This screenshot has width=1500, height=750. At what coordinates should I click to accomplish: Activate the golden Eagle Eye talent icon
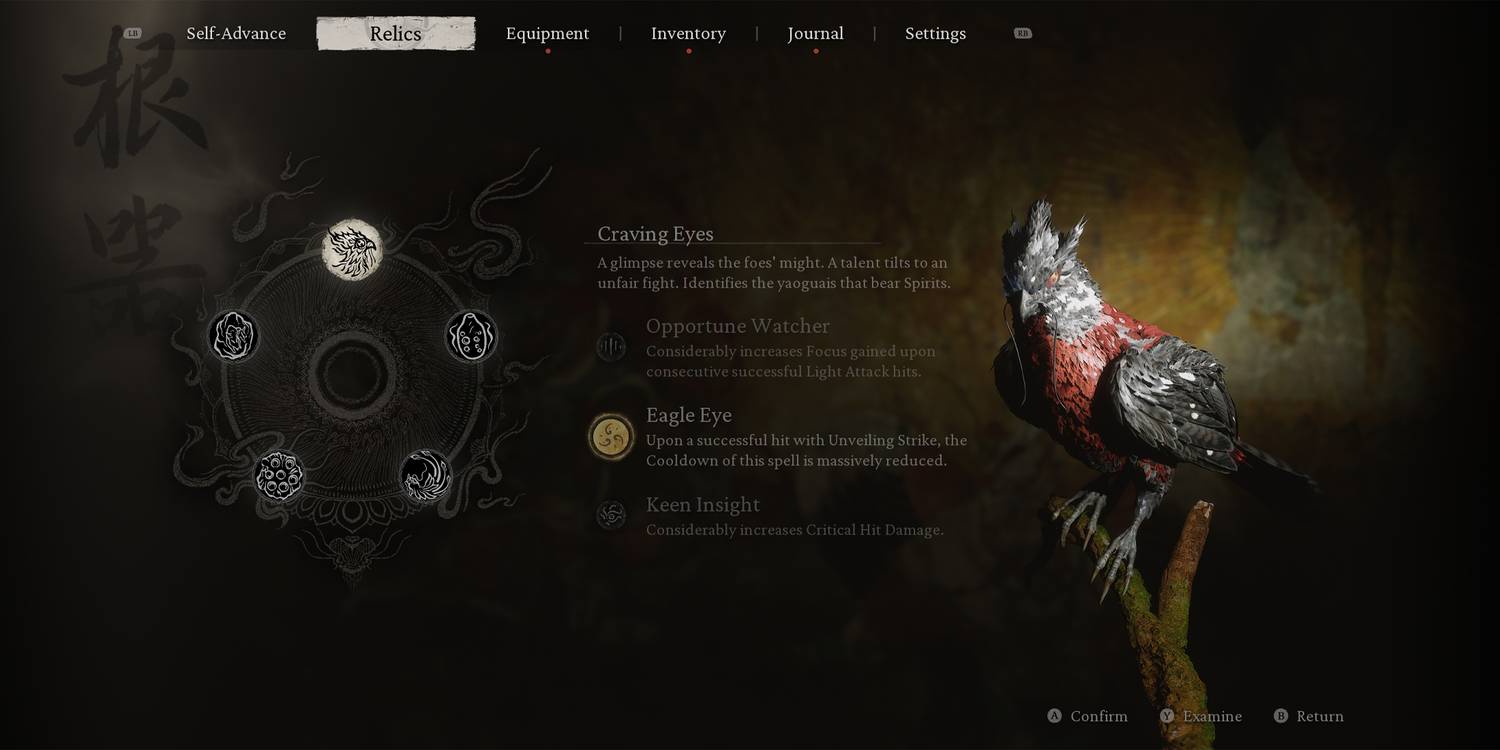[x=611, y=437]
